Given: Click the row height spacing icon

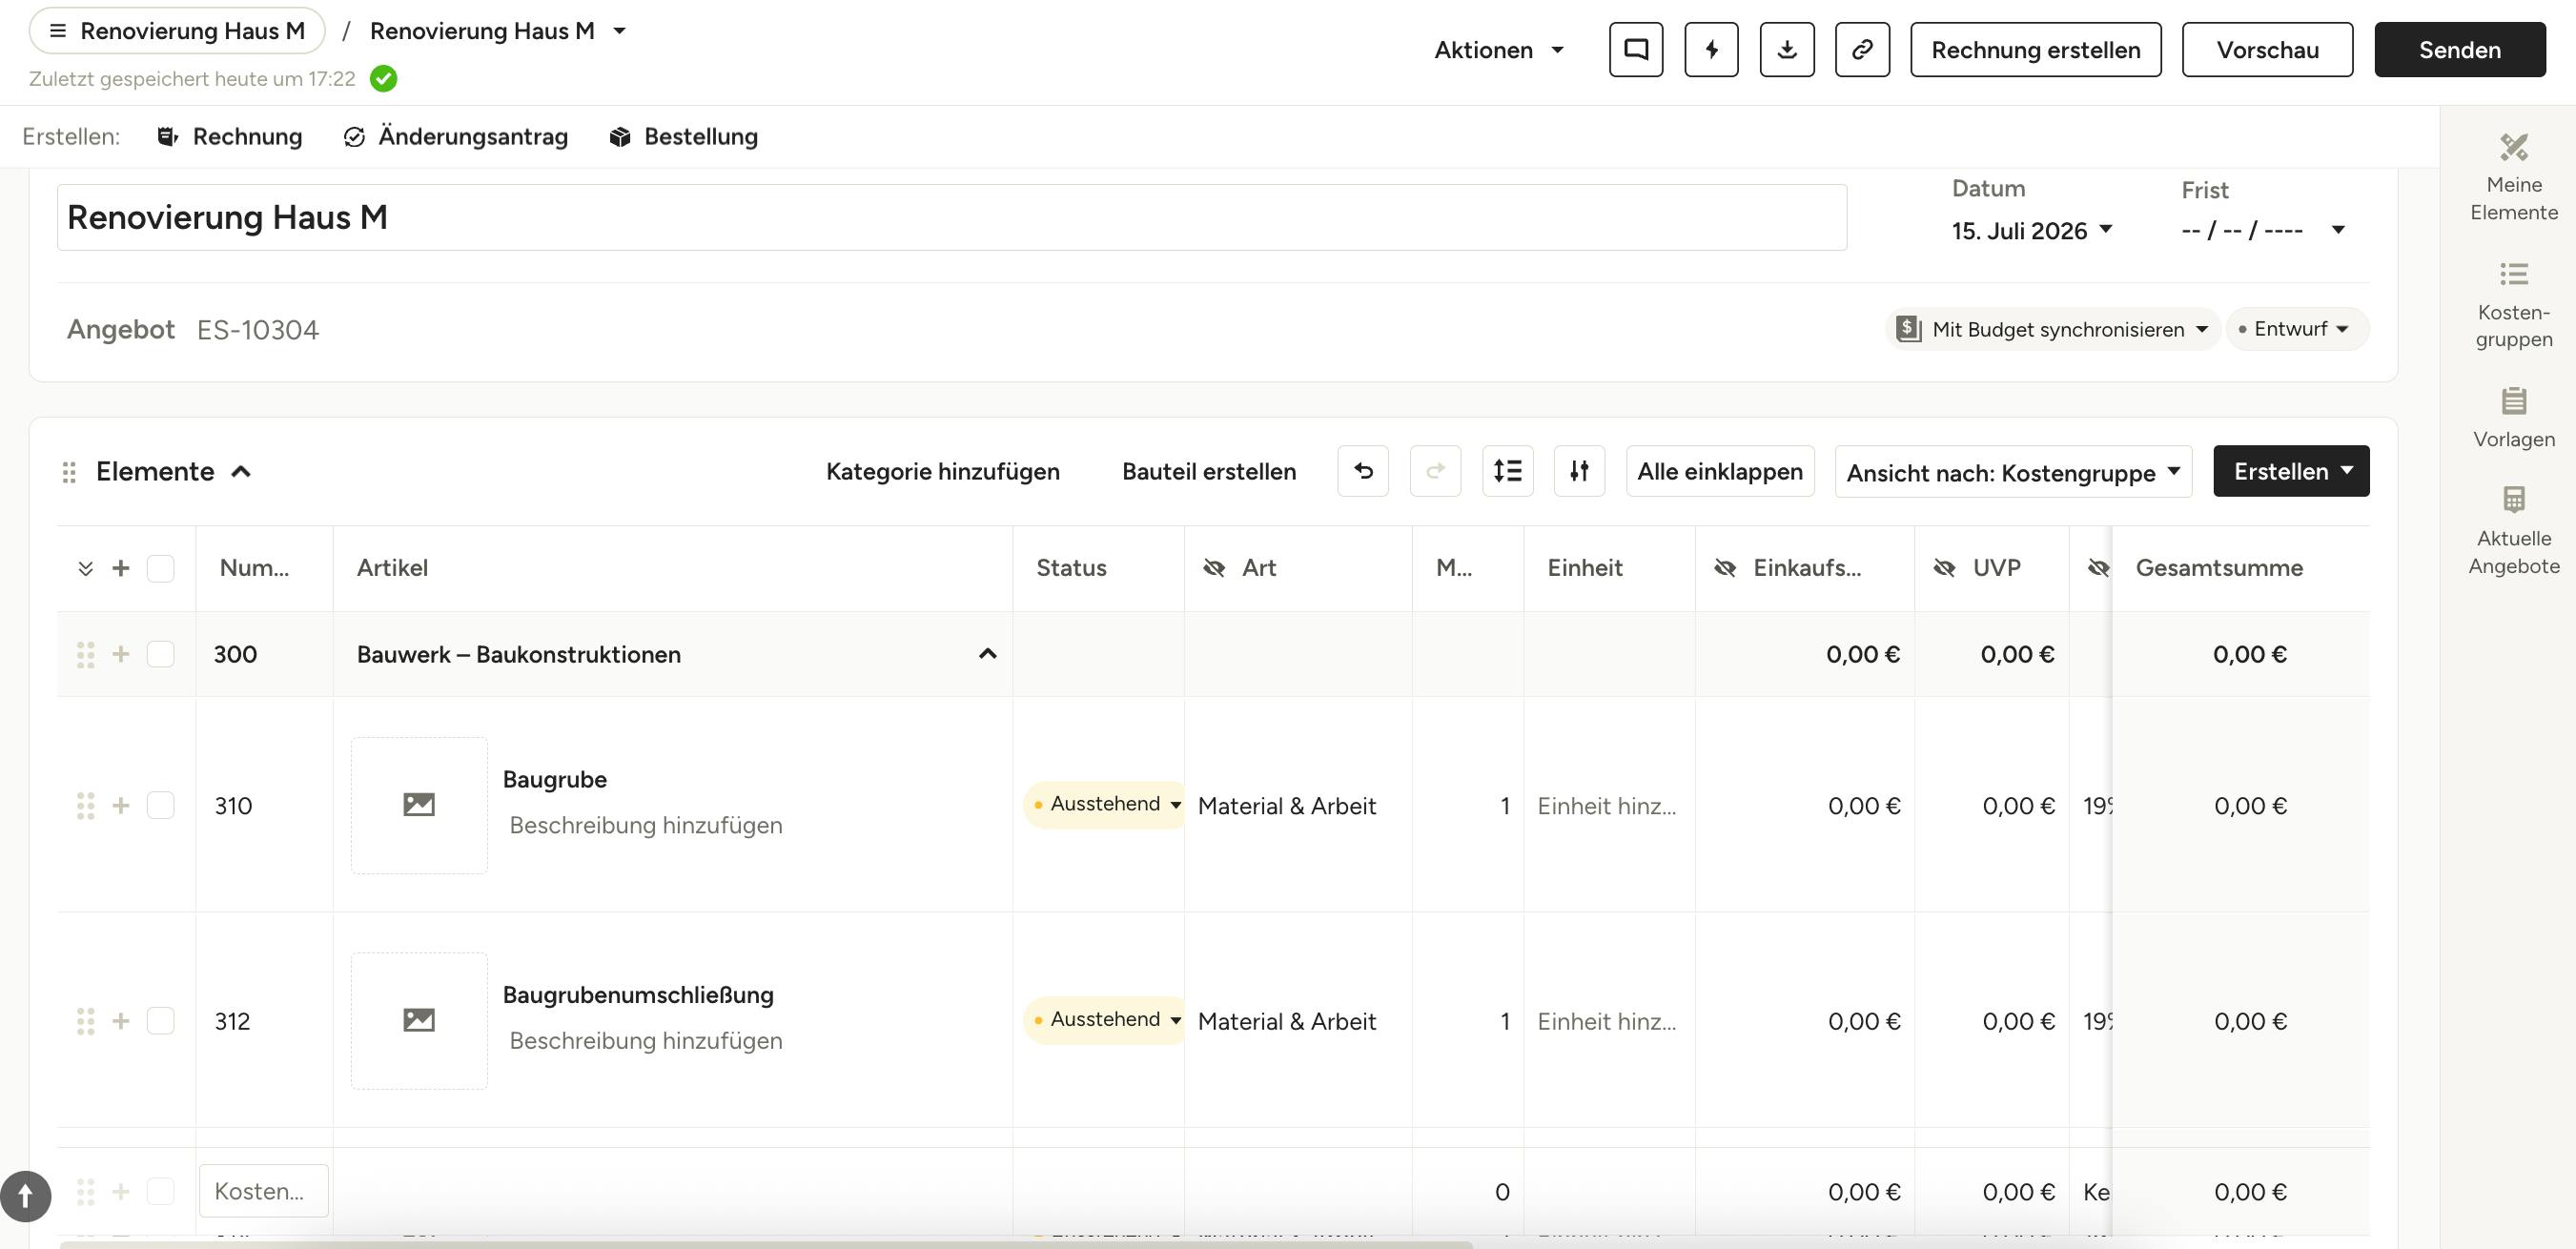Looking at the screenshot, I should (1507, 471).
